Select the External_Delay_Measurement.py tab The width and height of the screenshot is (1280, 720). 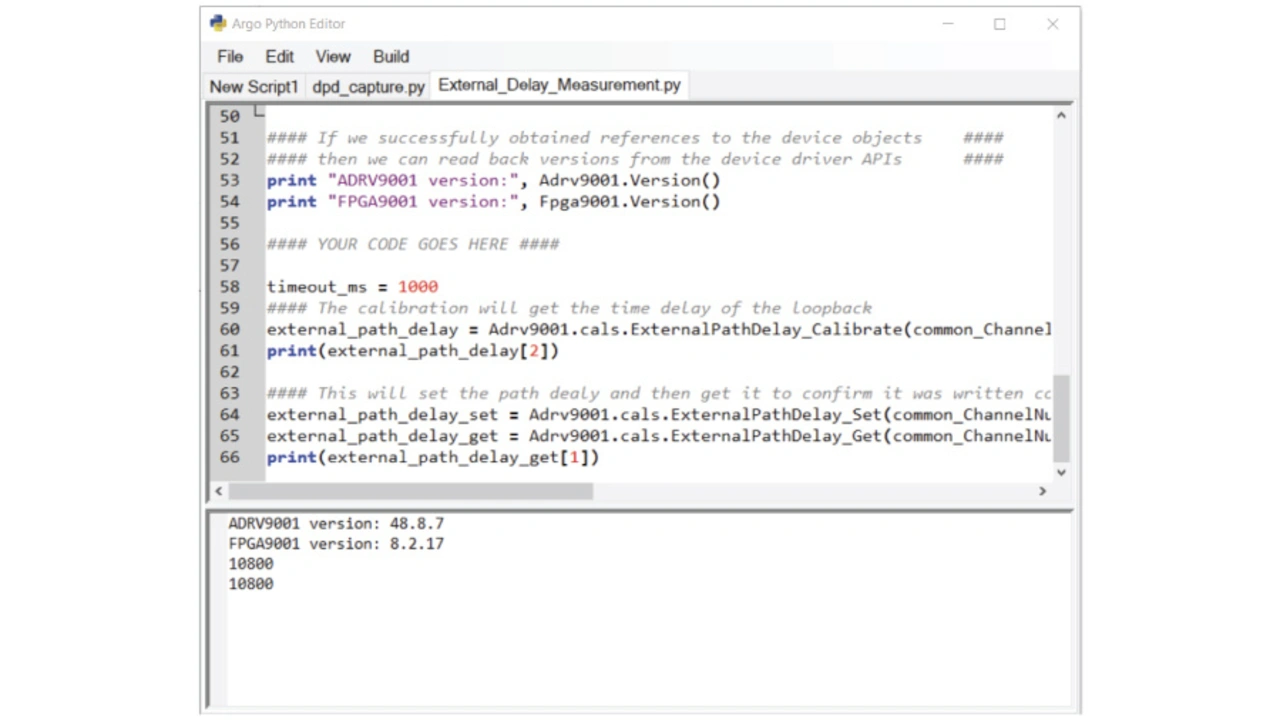[x=559, y=86]
